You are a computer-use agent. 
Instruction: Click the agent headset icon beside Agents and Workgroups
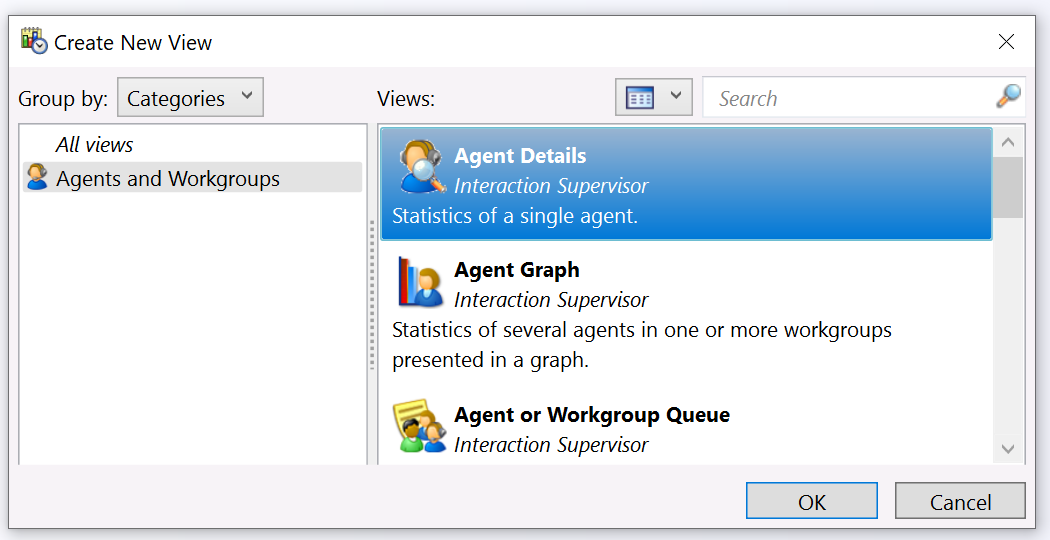click(x=37, y=178)
